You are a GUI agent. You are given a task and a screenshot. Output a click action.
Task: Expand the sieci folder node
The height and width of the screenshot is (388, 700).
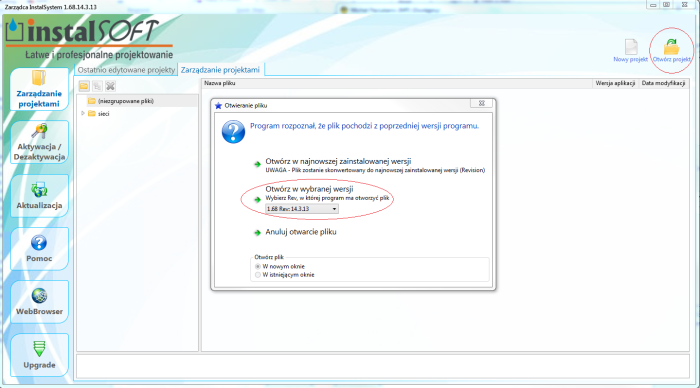[83, 113]
